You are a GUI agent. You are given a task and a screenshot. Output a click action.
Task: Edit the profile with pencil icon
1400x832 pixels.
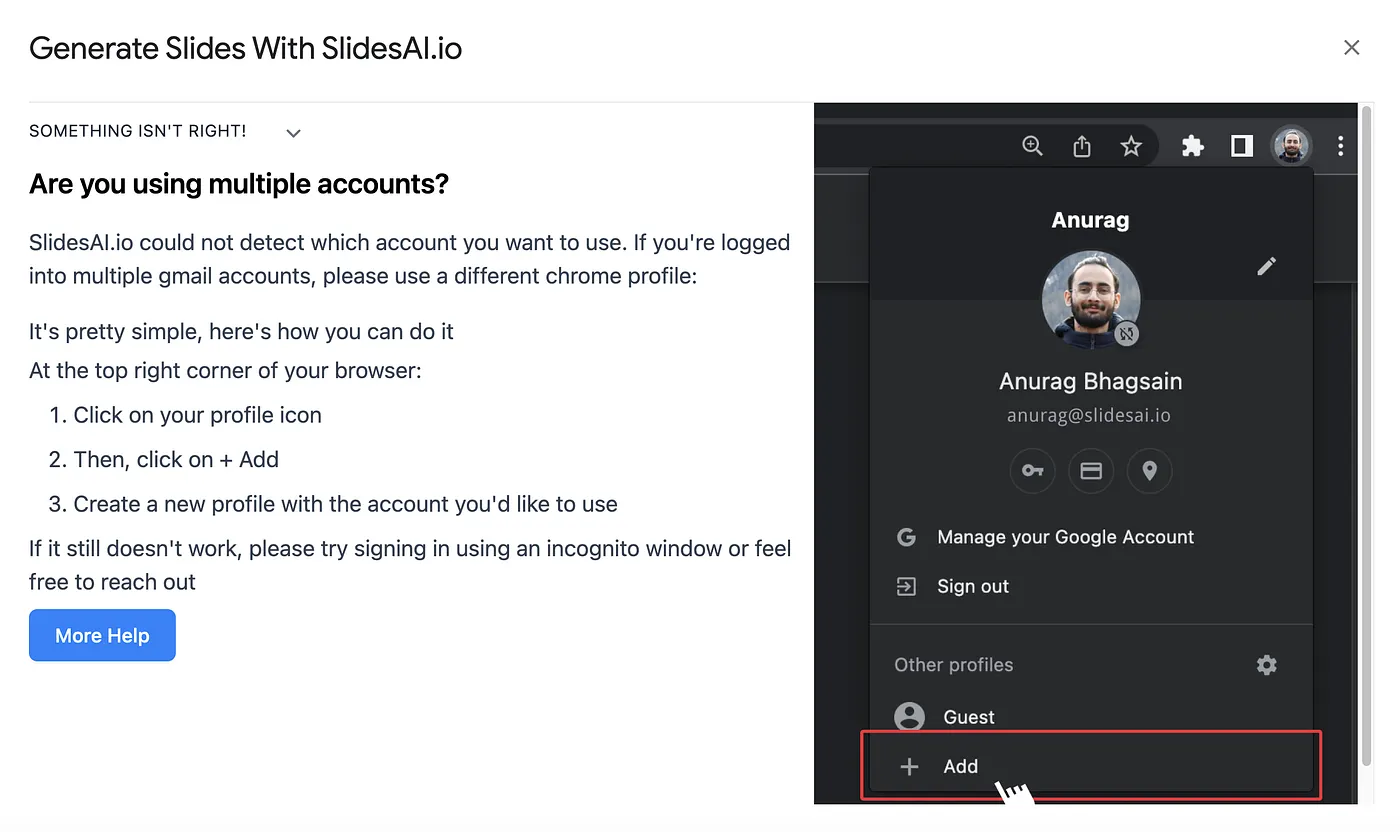pos(1267,266)
